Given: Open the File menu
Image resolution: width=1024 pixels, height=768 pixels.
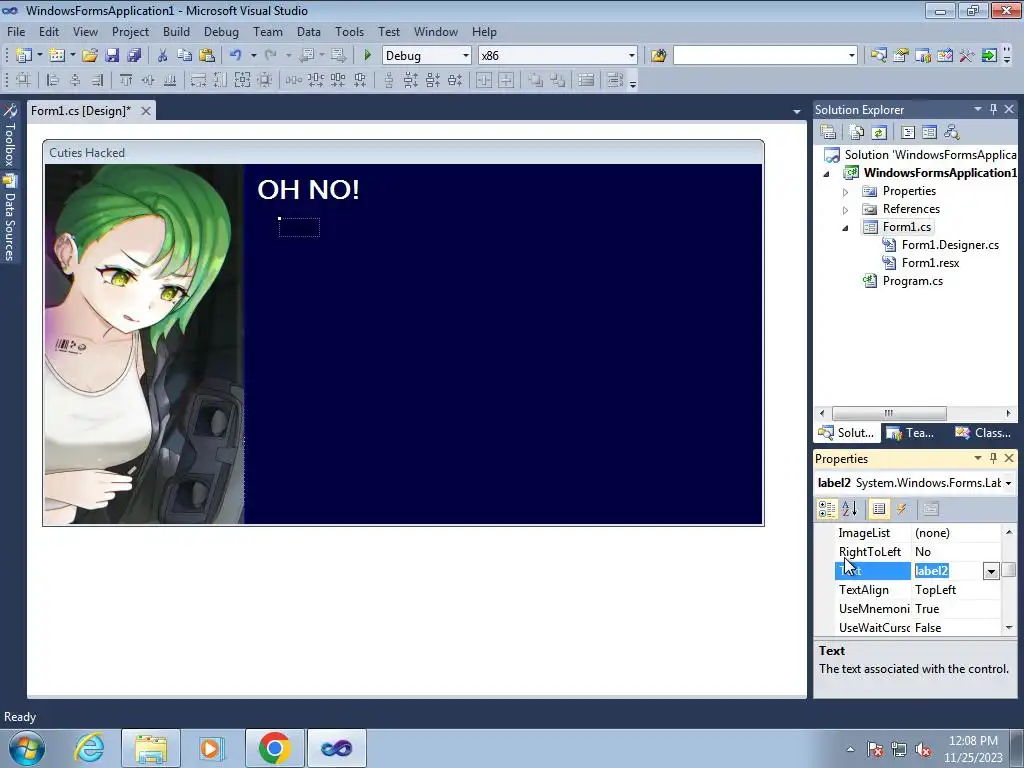Looking at the screenshot, I should click(x=16, y=31).
